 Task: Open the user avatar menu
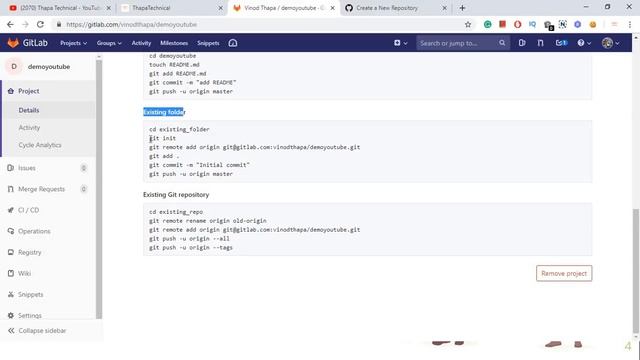(x=611, y=43)
